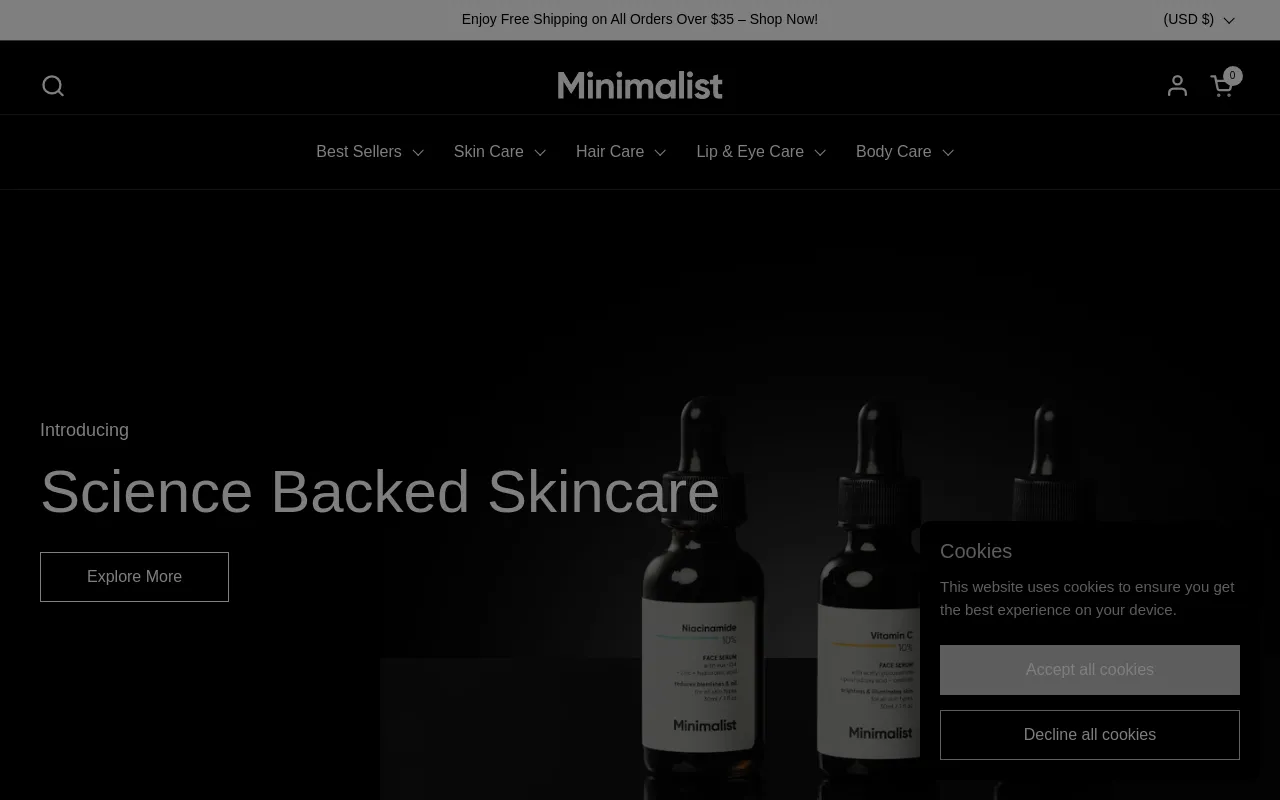1280x800 pixels.
Task: Open the Skin Care menu
Action: pyautogui.click(x=489, y=152)
